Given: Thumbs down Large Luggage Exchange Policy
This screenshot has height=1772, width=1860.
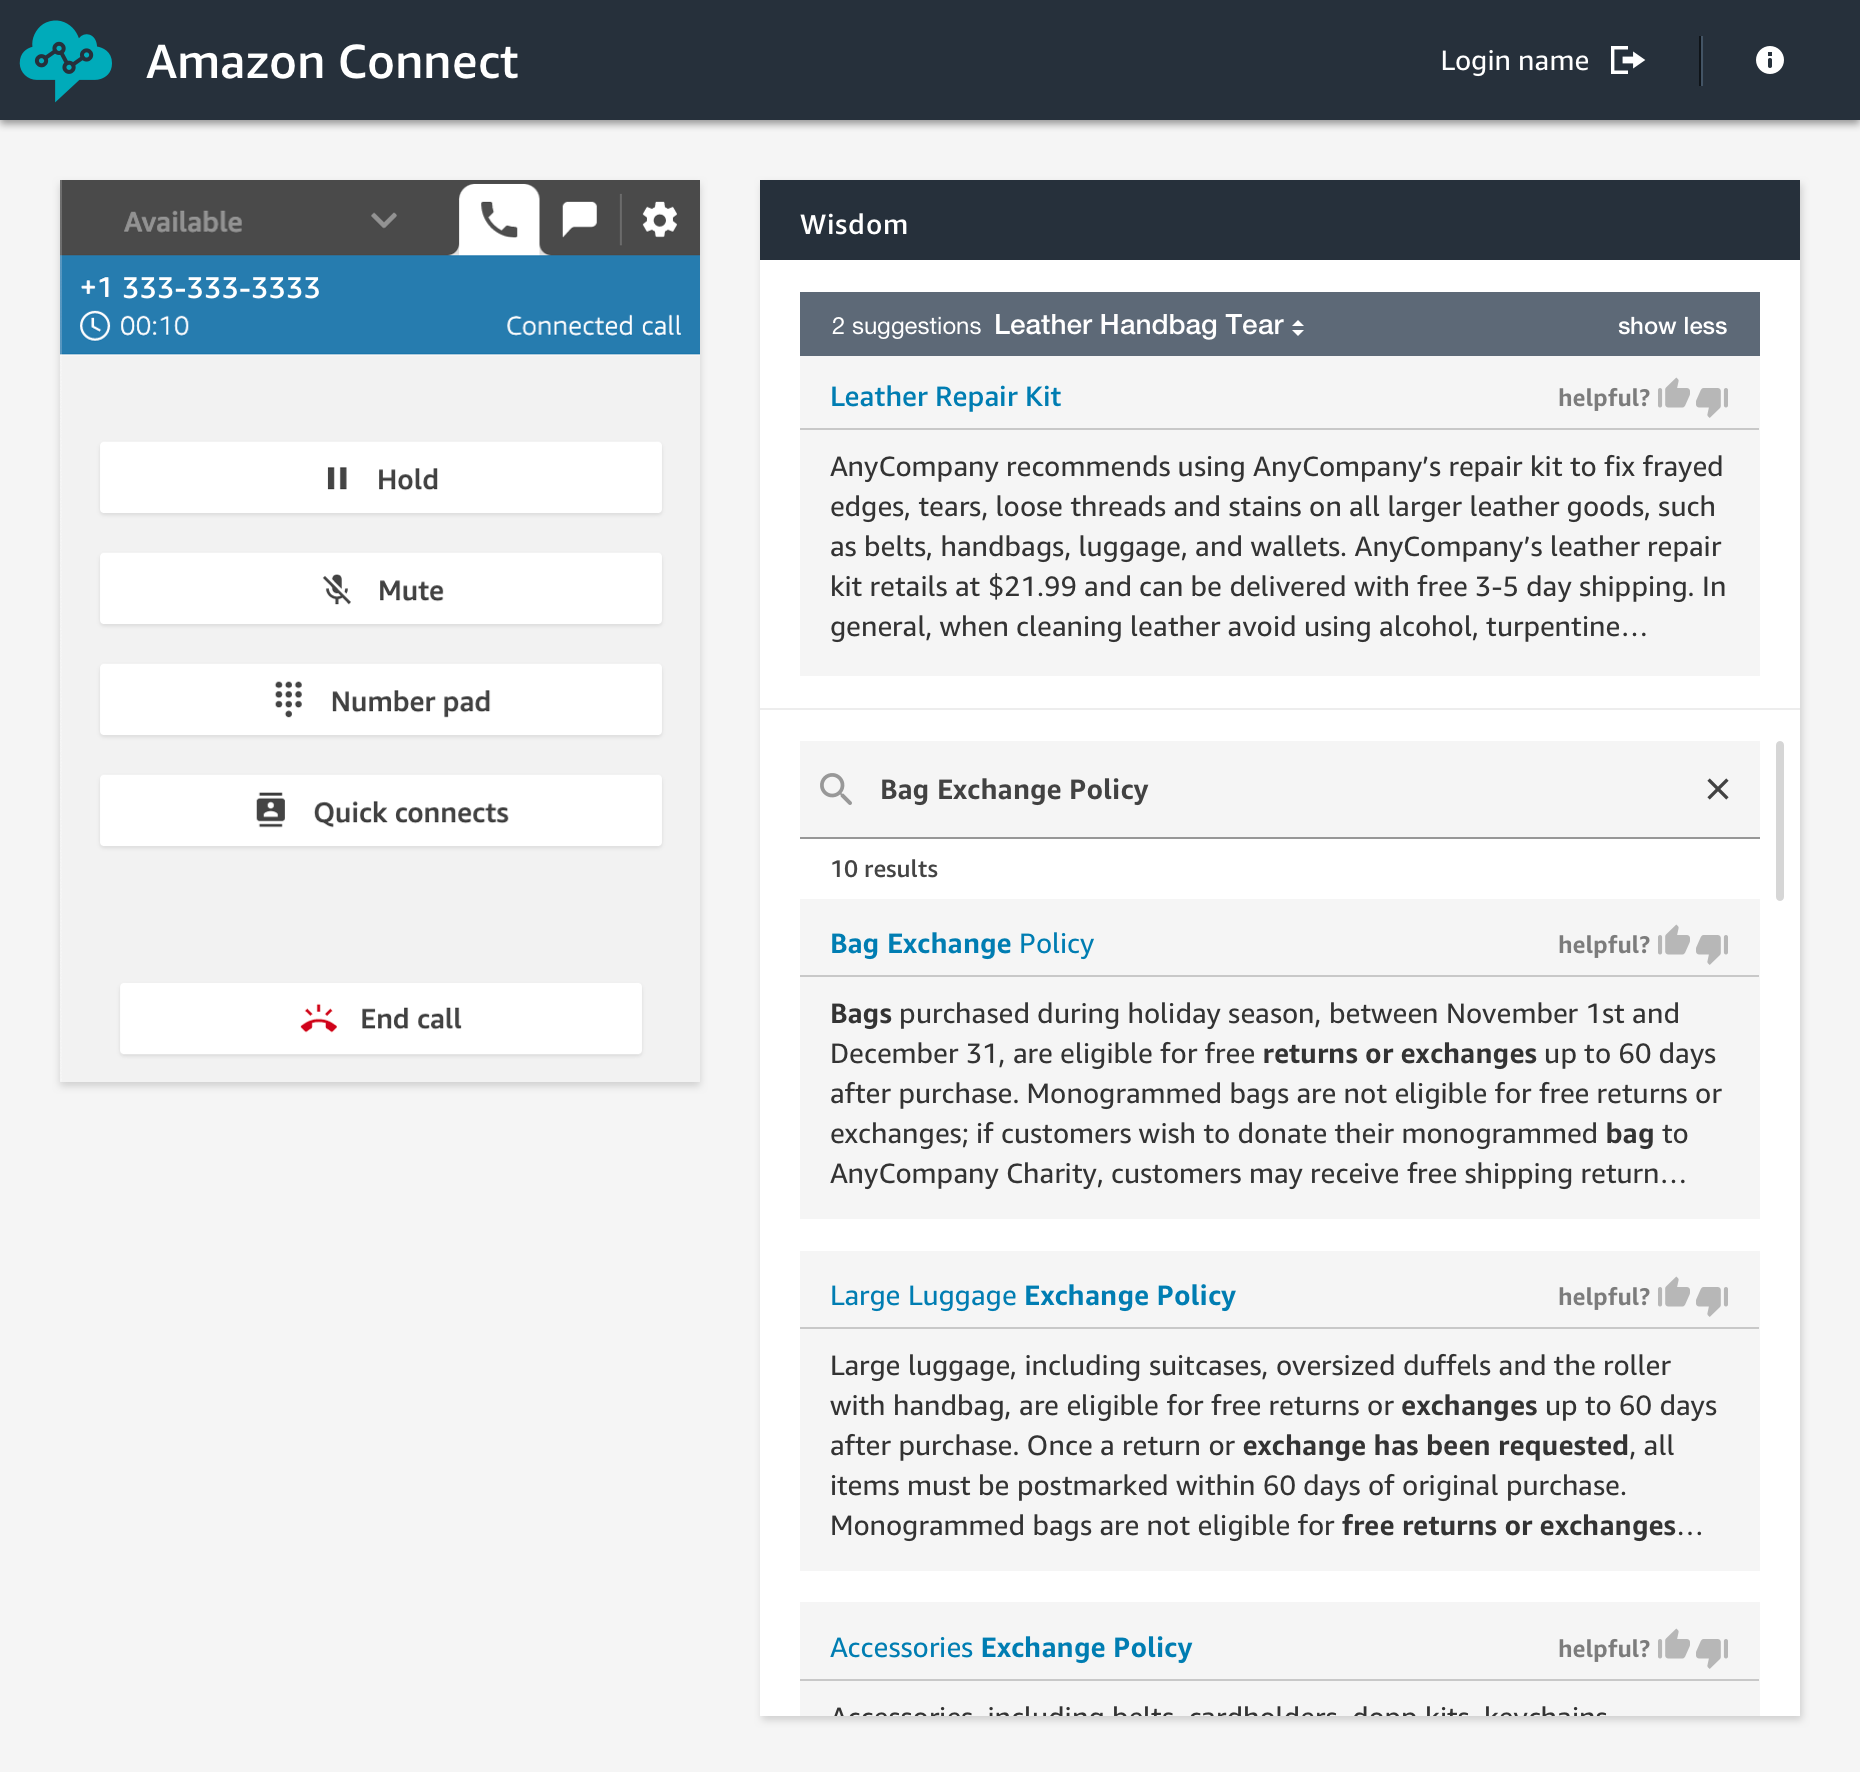Looking at the screenshot, I should [x=1713, y=1298].
